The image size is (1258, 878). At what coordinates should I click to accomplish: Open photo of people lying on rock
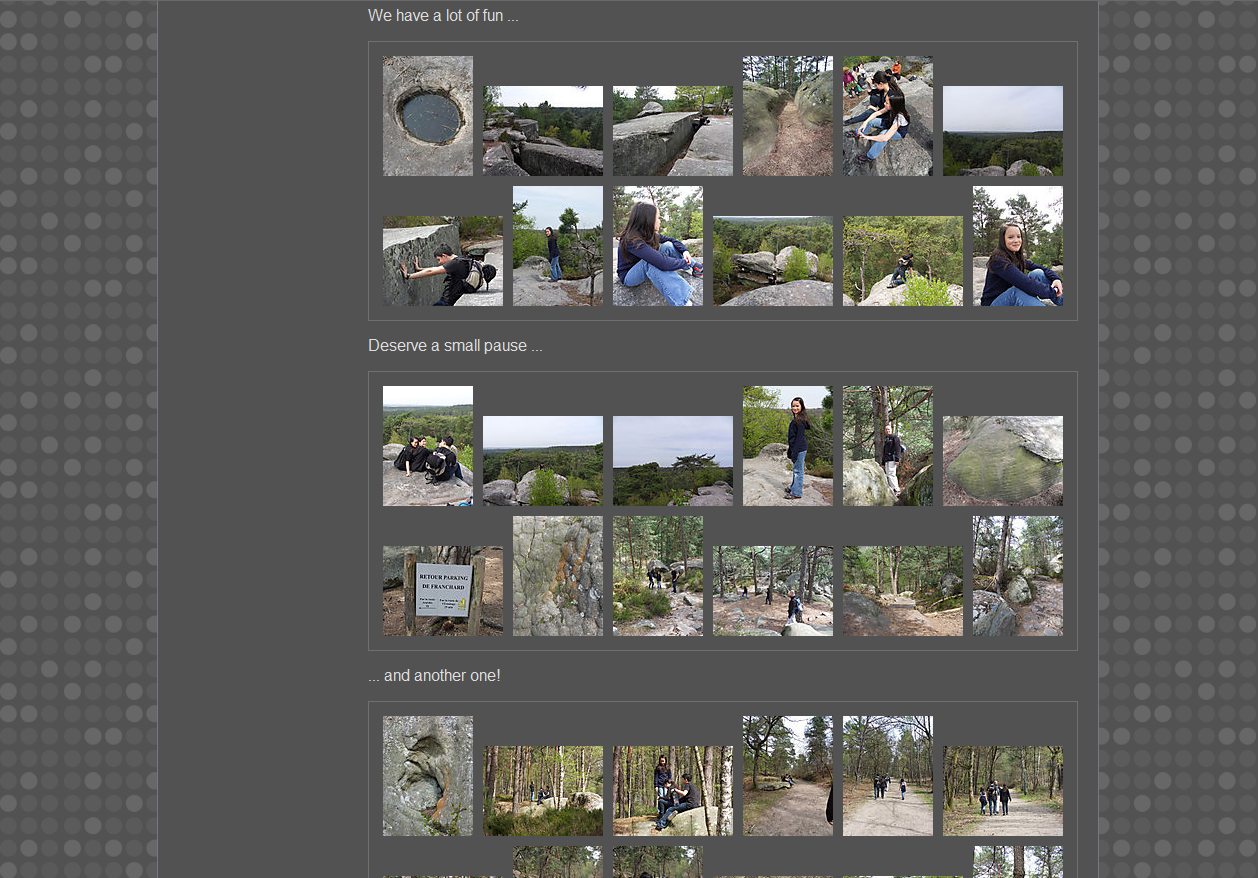[x=427, y=446]
